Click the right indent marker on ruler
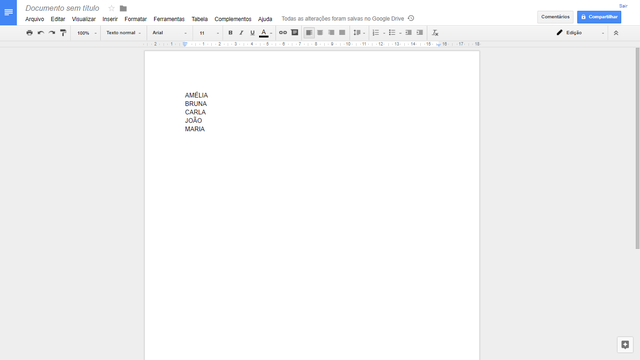This screenshot has height=360, width=640. 438,44
